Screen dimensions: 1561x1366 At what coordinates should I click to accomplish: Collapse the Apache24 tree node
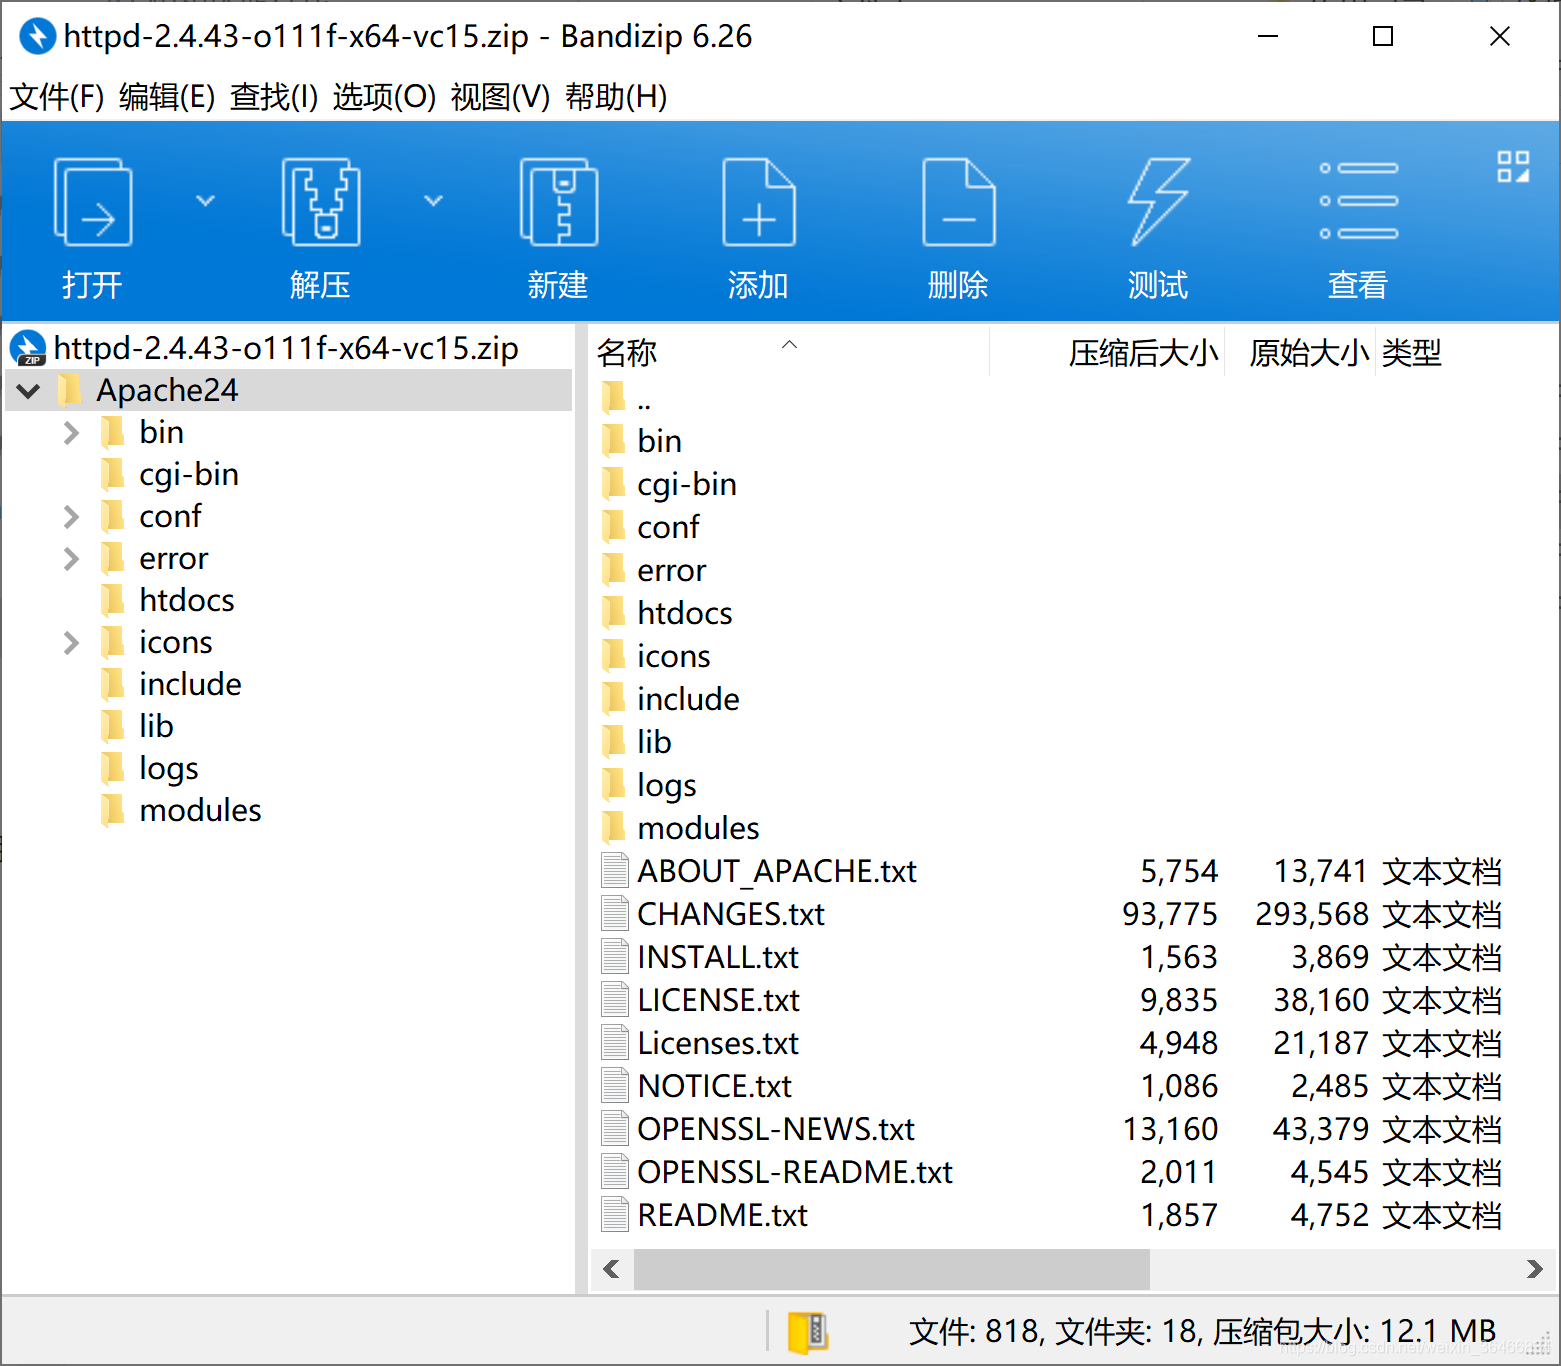coord(29,390)
